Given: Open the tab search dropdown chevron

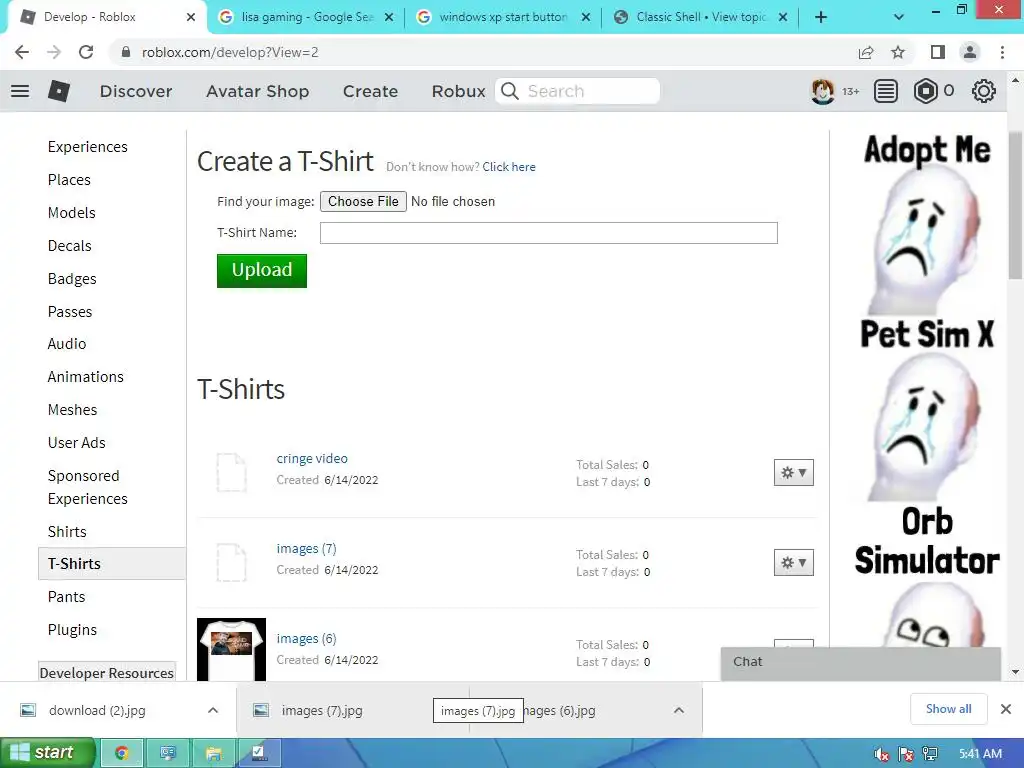Looking at the screenshot, I should pos(899,17).
